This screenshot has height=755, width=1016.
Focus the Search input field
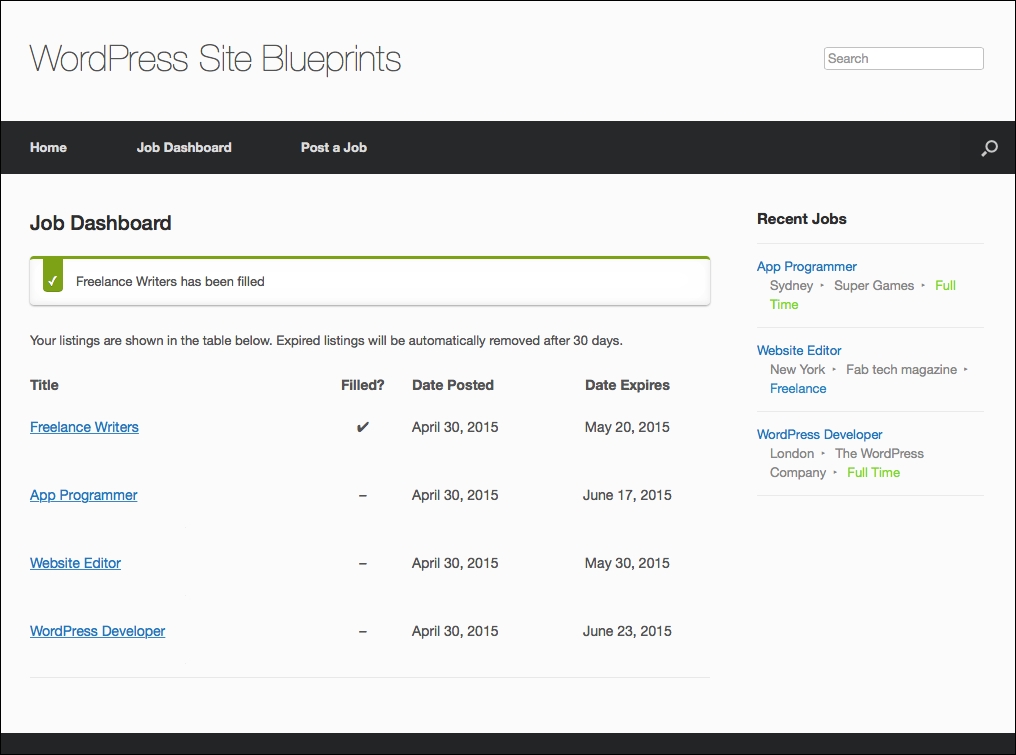[x=903, y=58]
